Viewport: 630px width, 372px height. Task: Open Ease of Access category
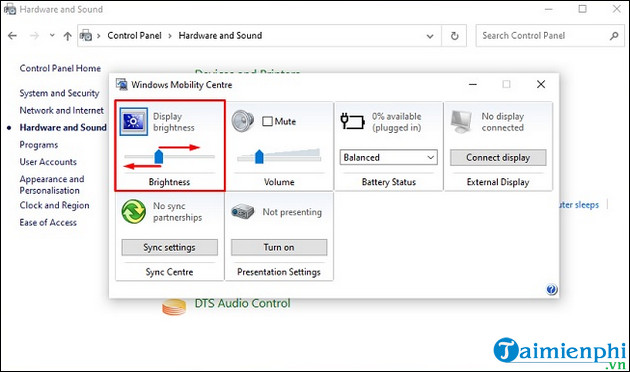48,223
